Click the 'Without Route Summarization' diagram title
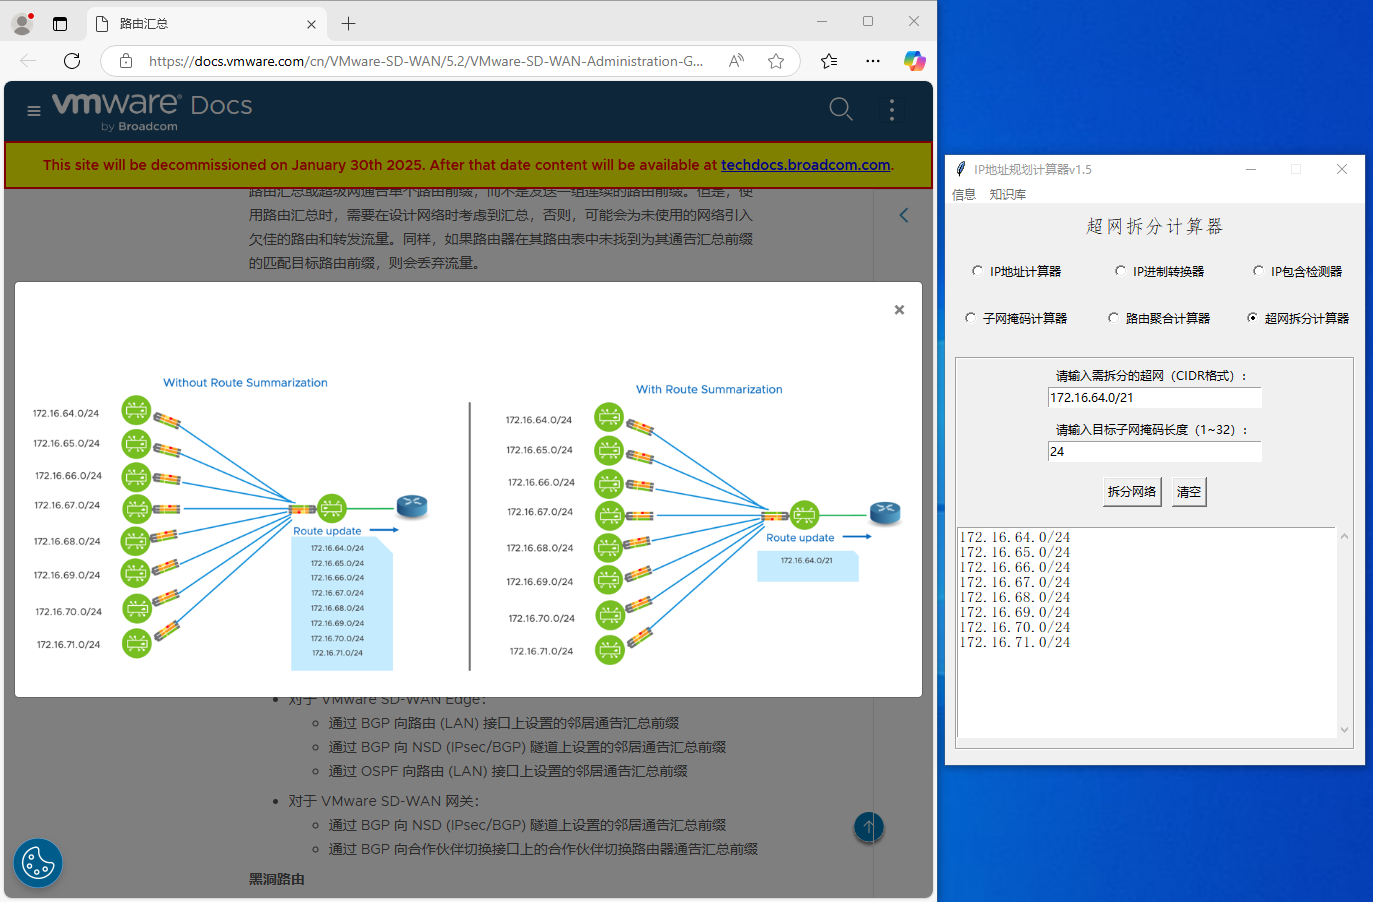 pos(245,383)
